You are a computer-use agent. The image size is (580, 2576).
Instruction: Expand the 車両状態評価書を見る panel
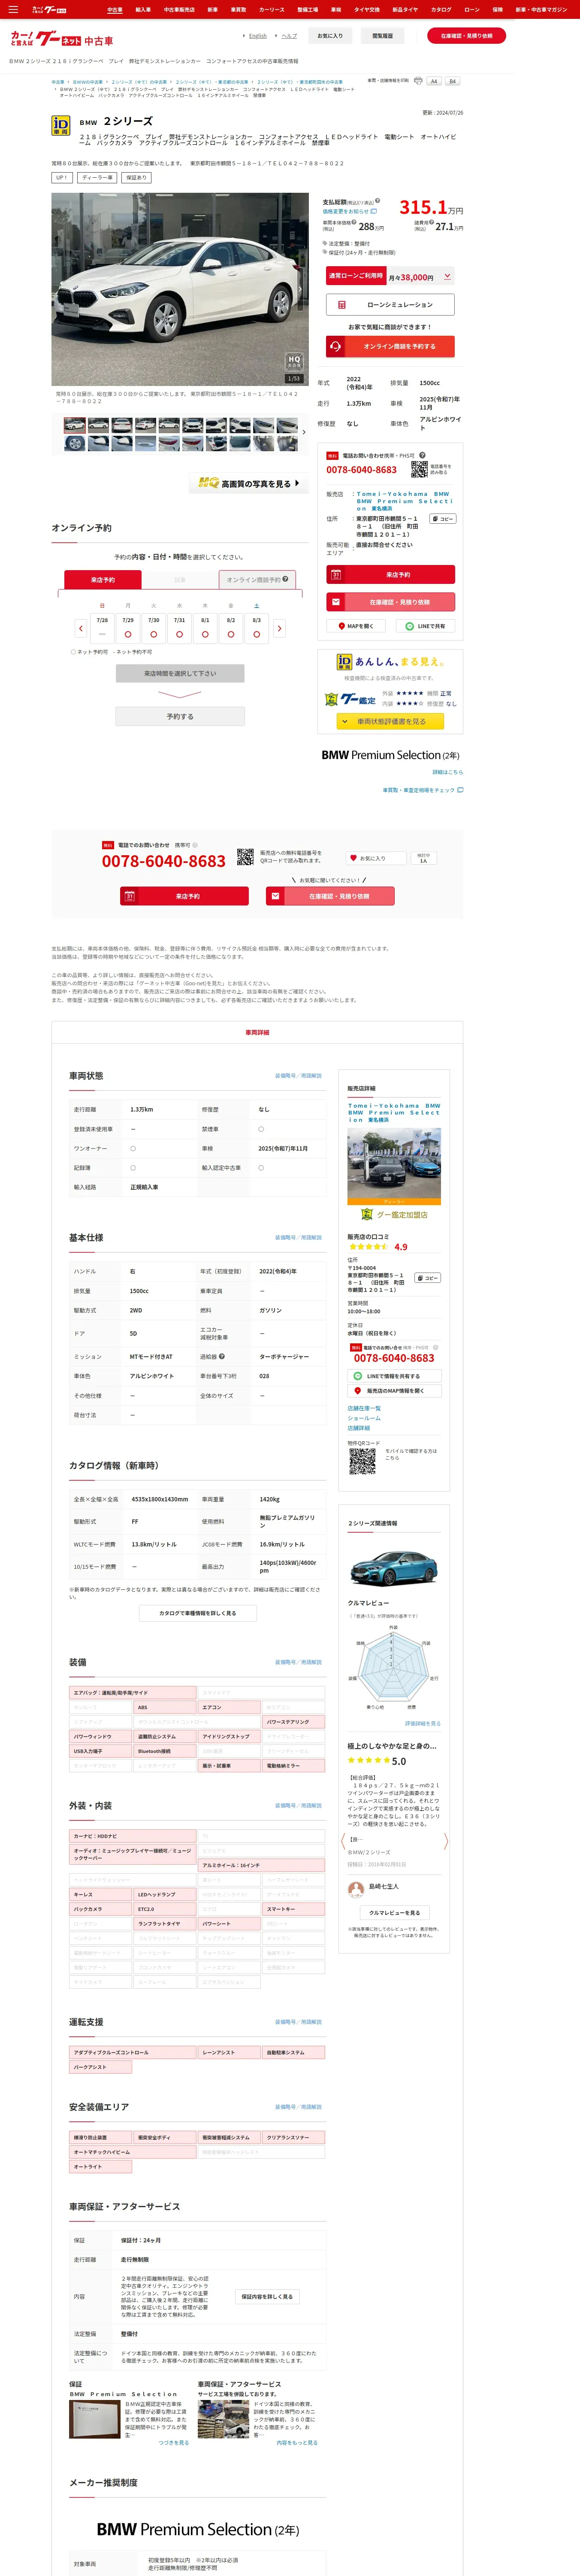pyautogui.click(x=390, y=721)
